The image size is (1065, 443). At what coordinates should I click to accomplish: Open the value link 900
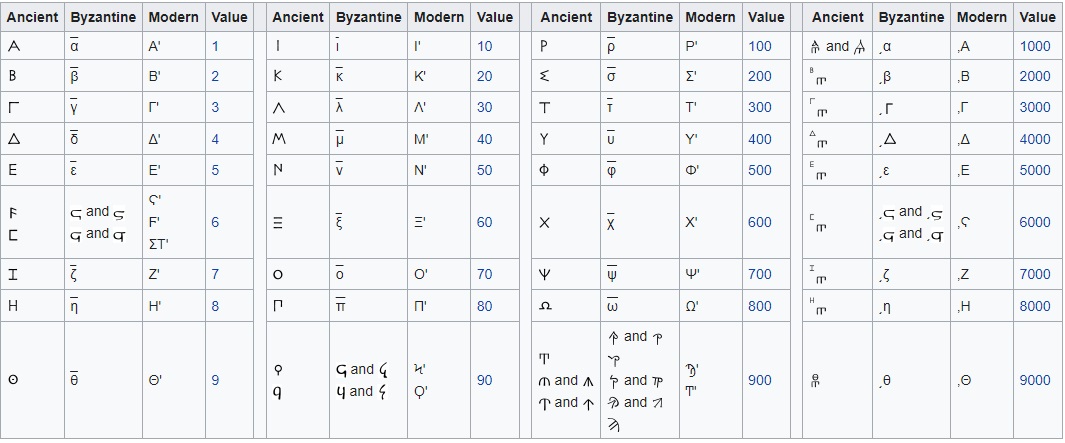coord(759,380)
